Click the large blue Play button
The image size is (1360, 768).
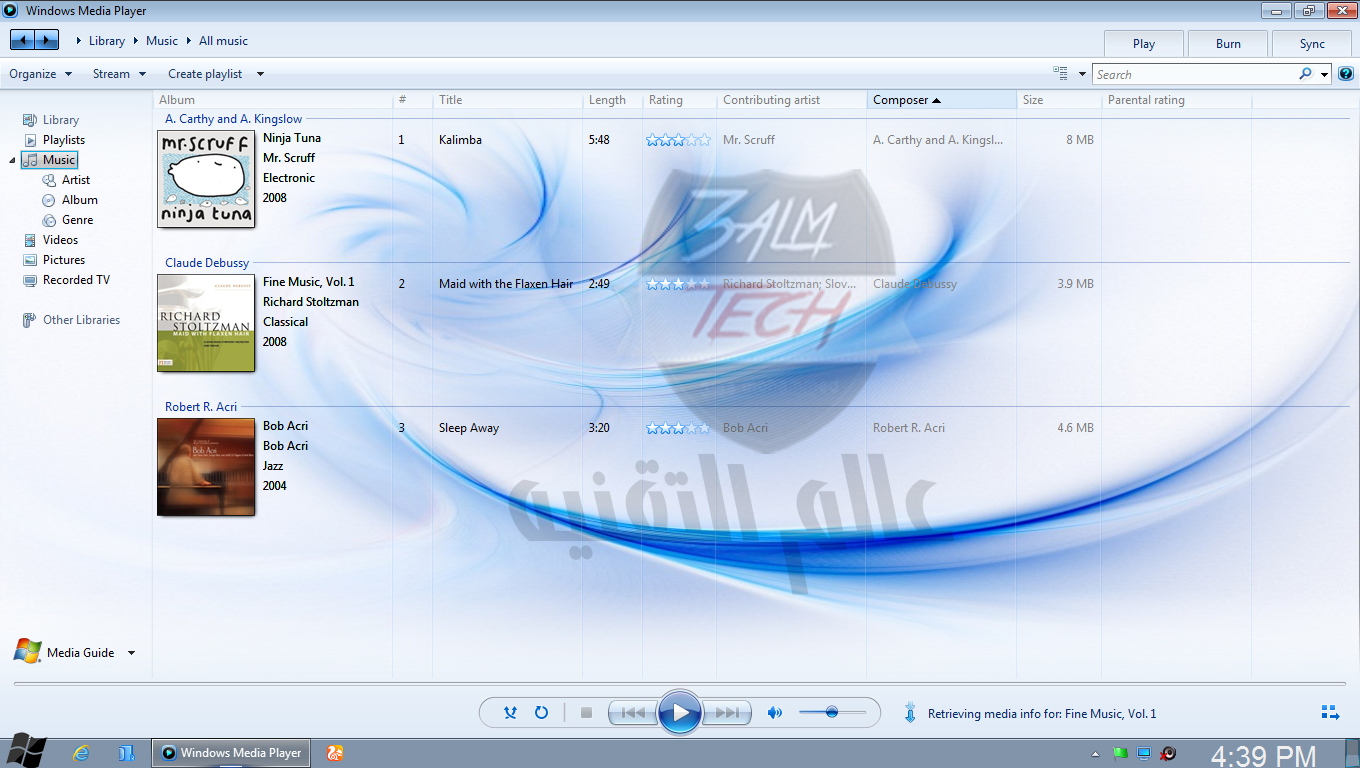click(680, 713)
